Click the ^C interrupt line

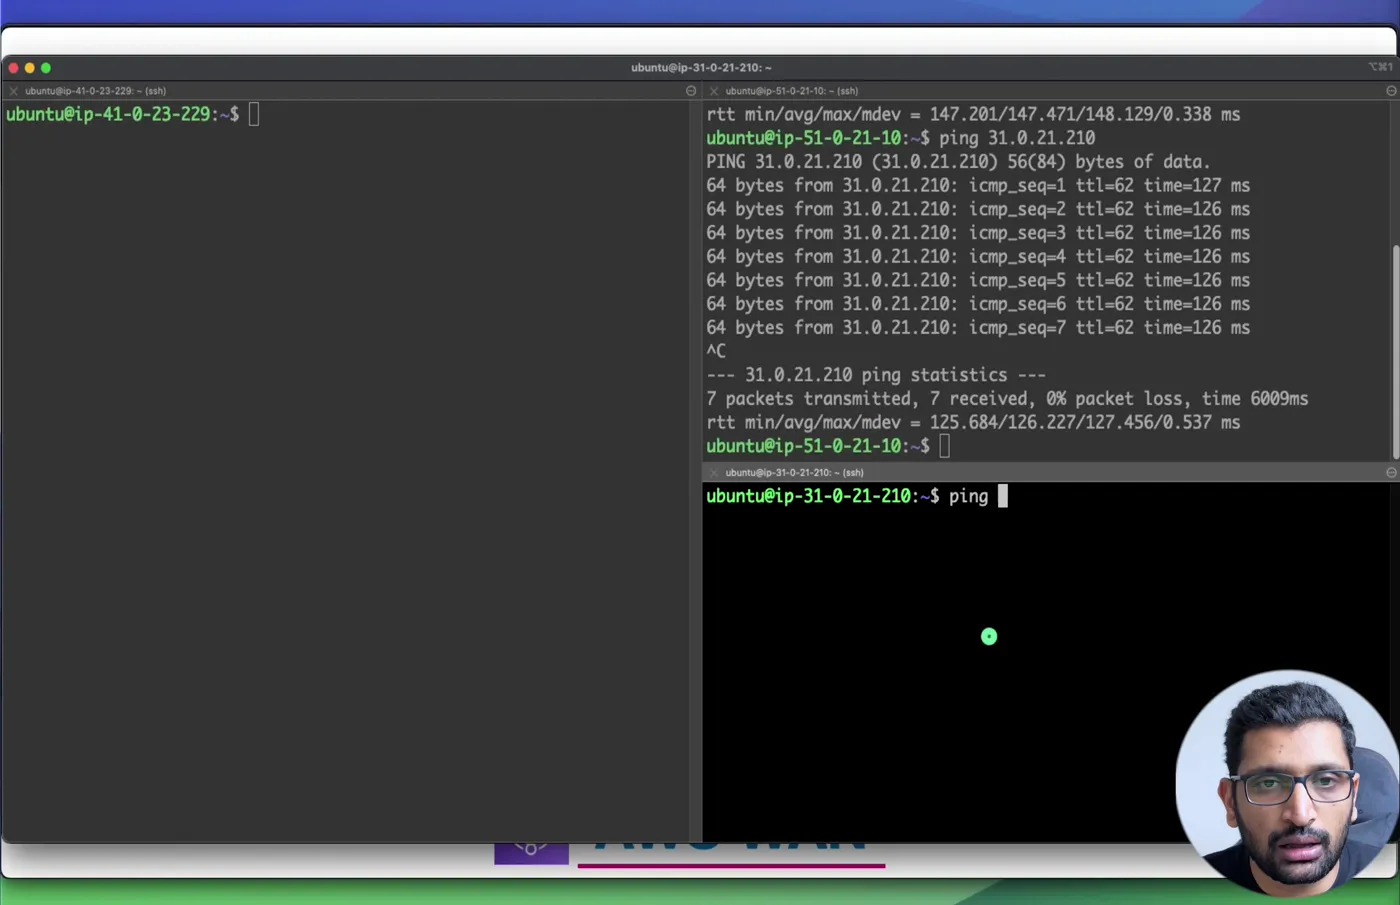[716, 351]
